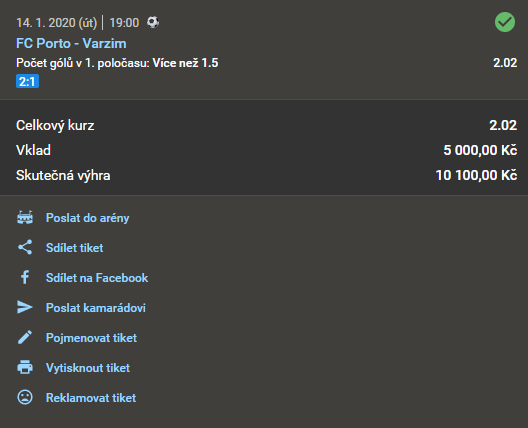Select Reklamovat tiket

(x=91, y=398)
